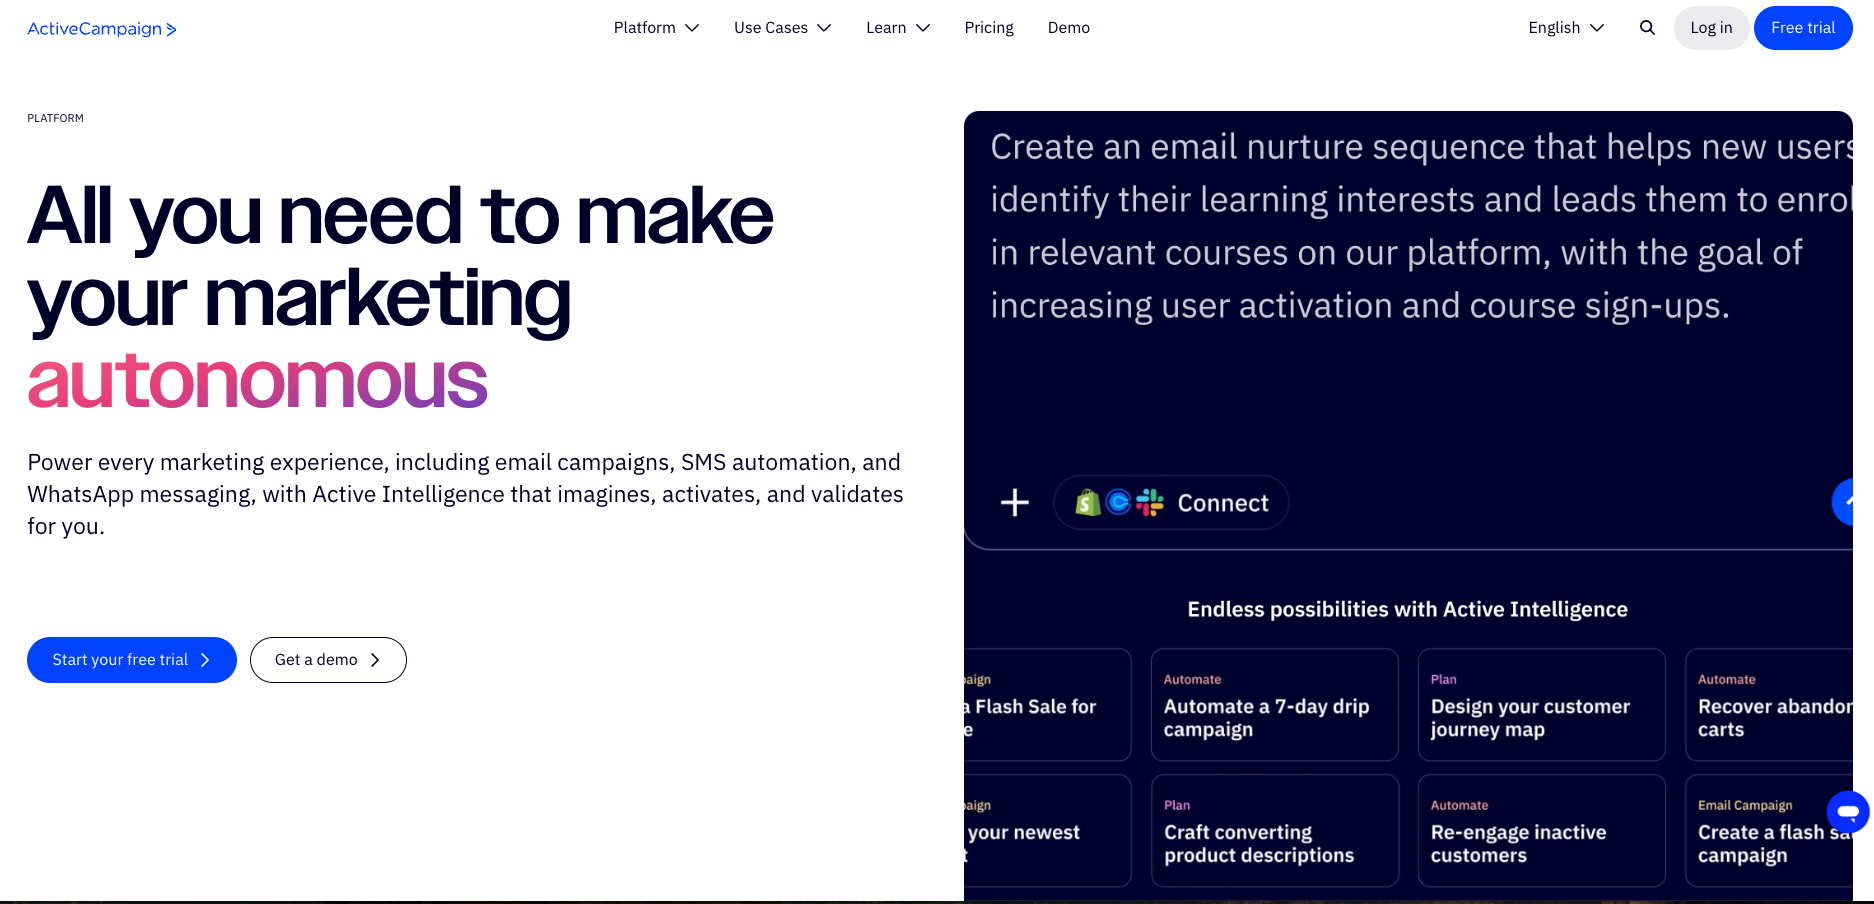Open the English language selector
The width and height of the screenshot is (1874, 904).
1565,28
